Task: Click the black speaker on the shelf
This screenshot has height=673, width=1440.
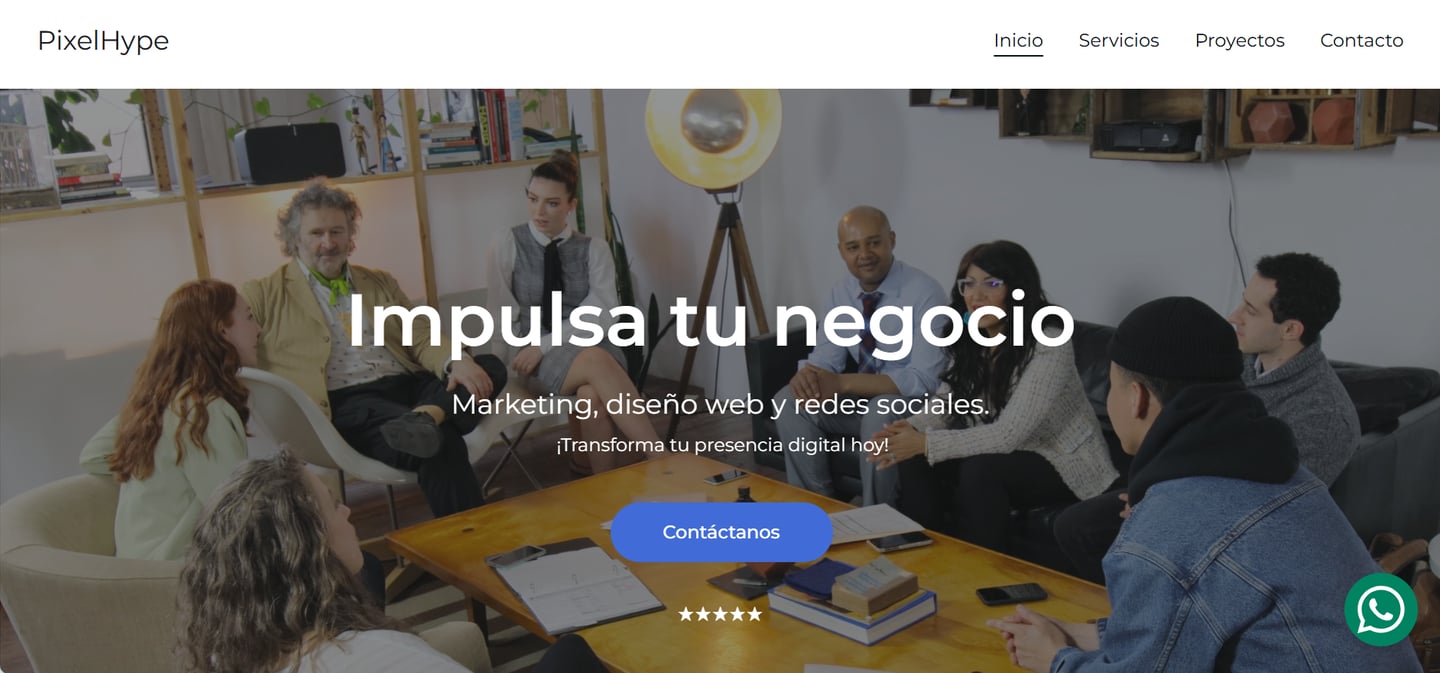Action: pos(290,152)
